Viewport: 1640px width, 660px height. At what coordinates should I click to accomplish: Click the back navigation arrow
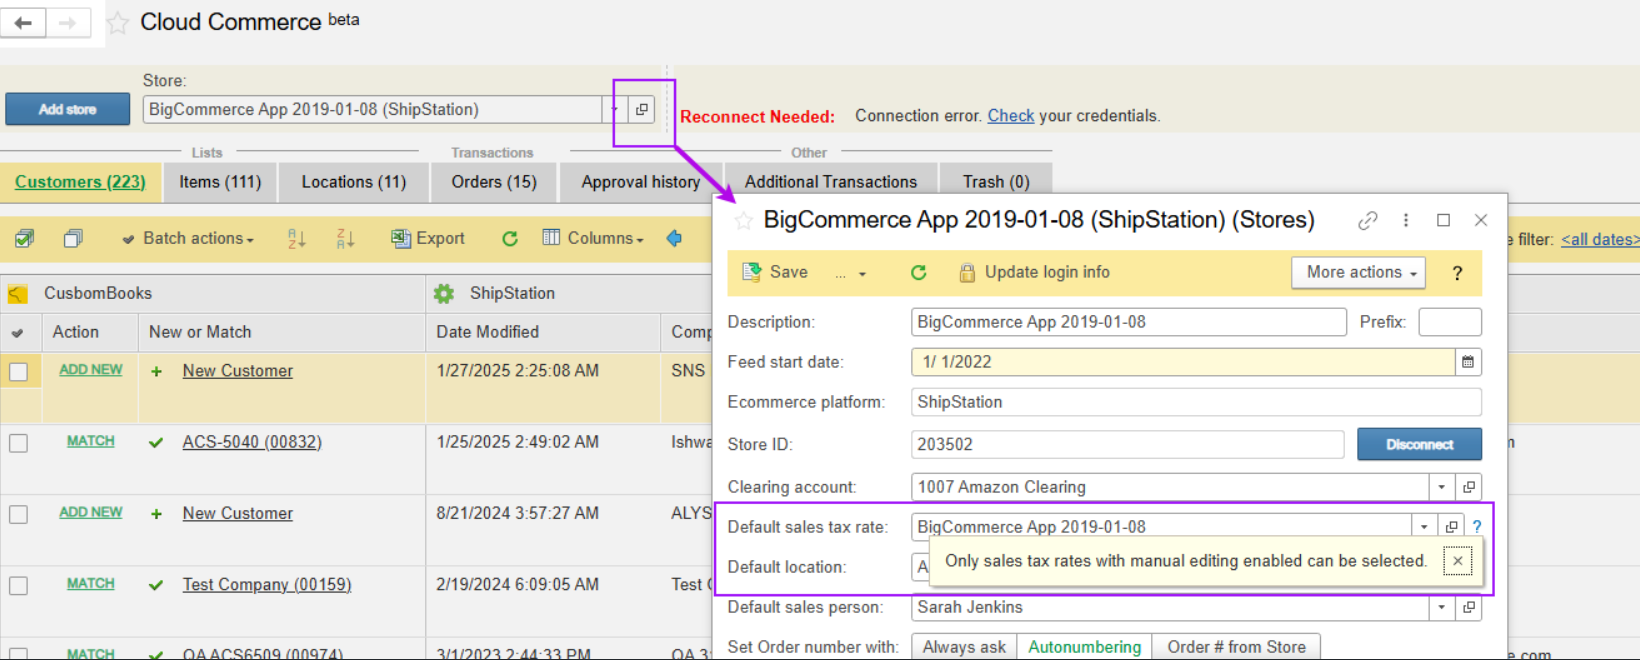(23, 22)
